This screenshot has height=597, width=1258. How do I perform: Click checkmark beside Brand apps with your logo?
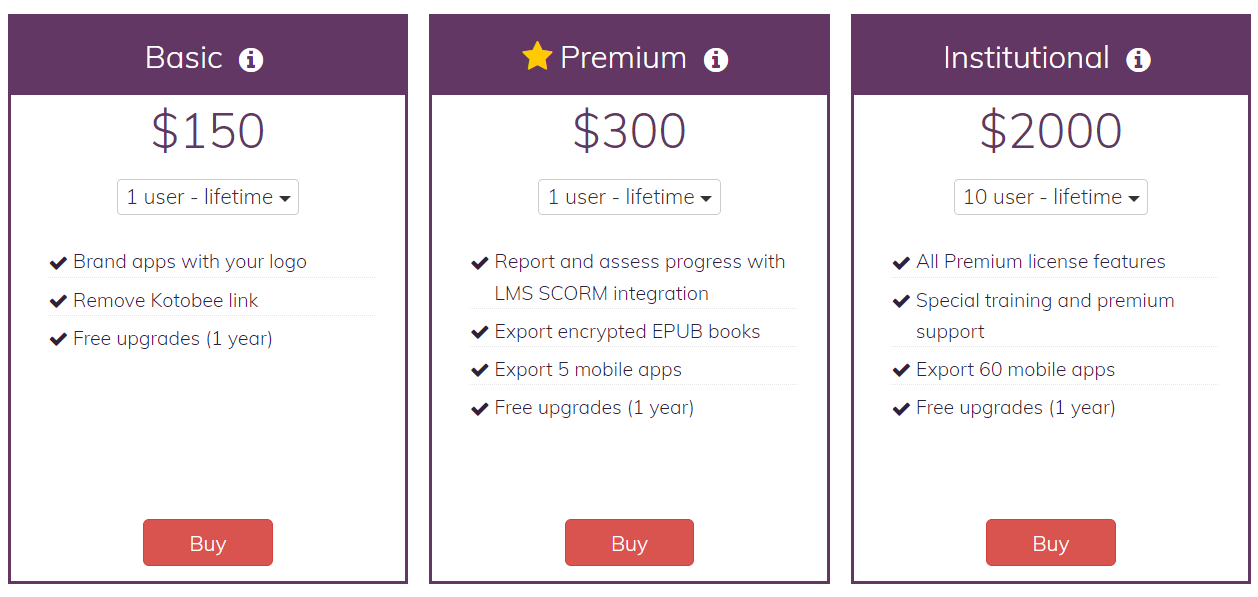coord(58,263)
